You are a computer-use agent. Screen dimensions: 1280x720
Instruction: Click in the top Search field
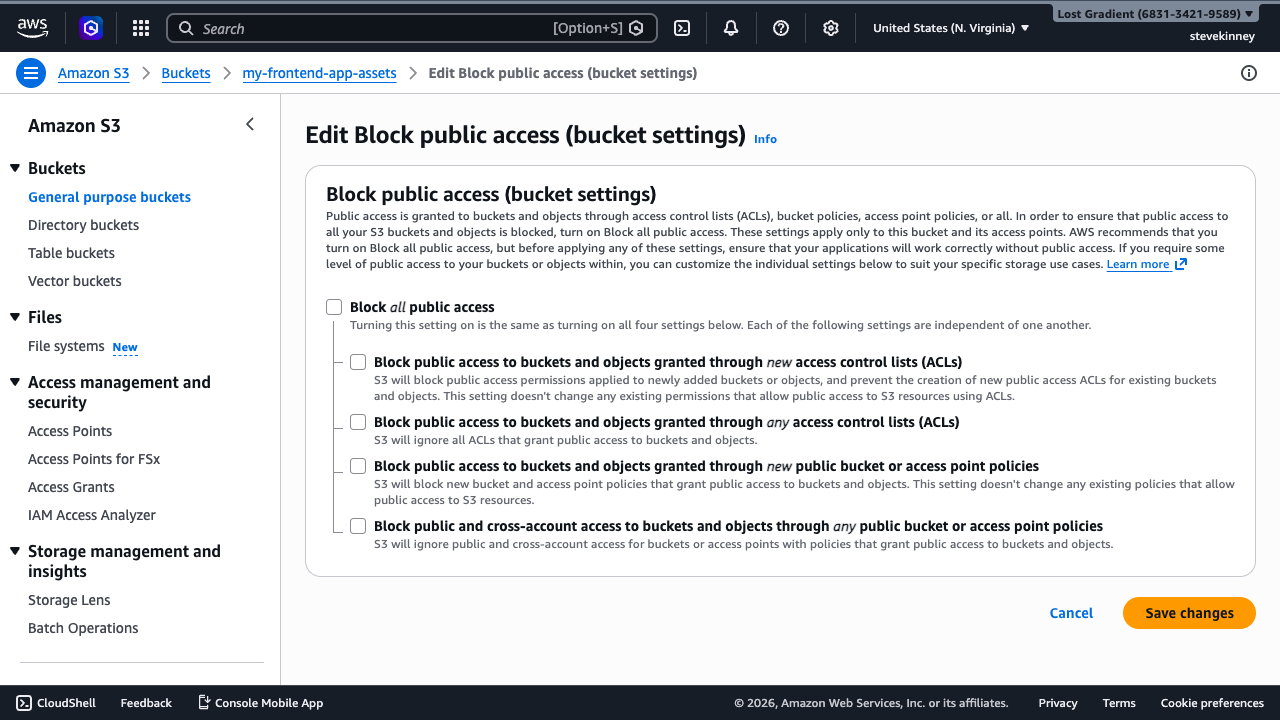pos(411,28)
